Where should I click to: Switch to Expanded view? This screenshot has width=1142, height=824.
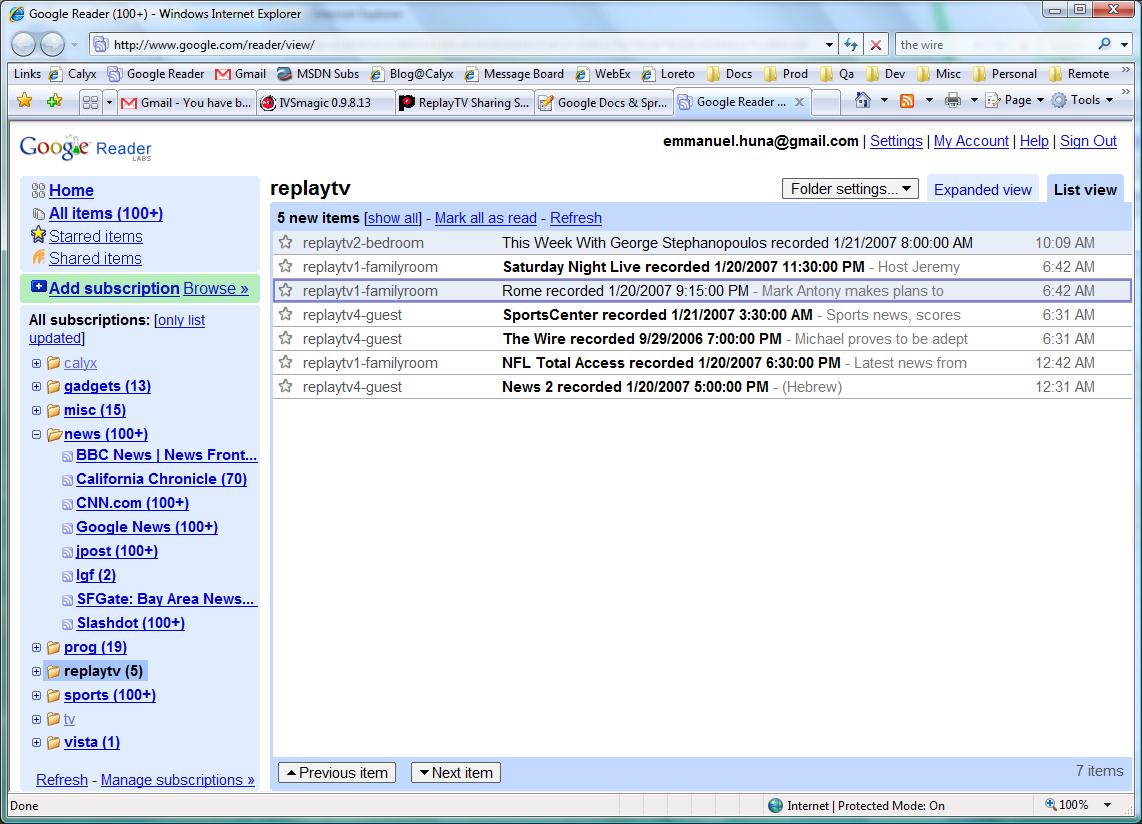pyautogui.click(x=982, y=189)
